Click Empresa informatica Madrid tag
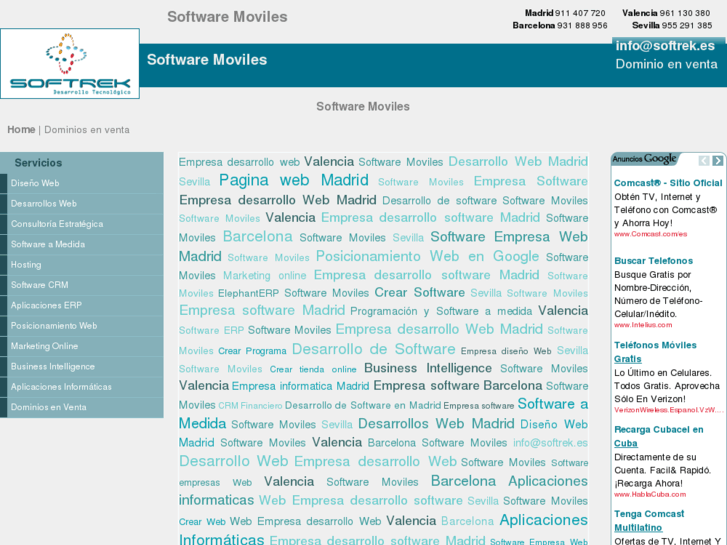This screenshot has width=727, height=545. (300, 386)
